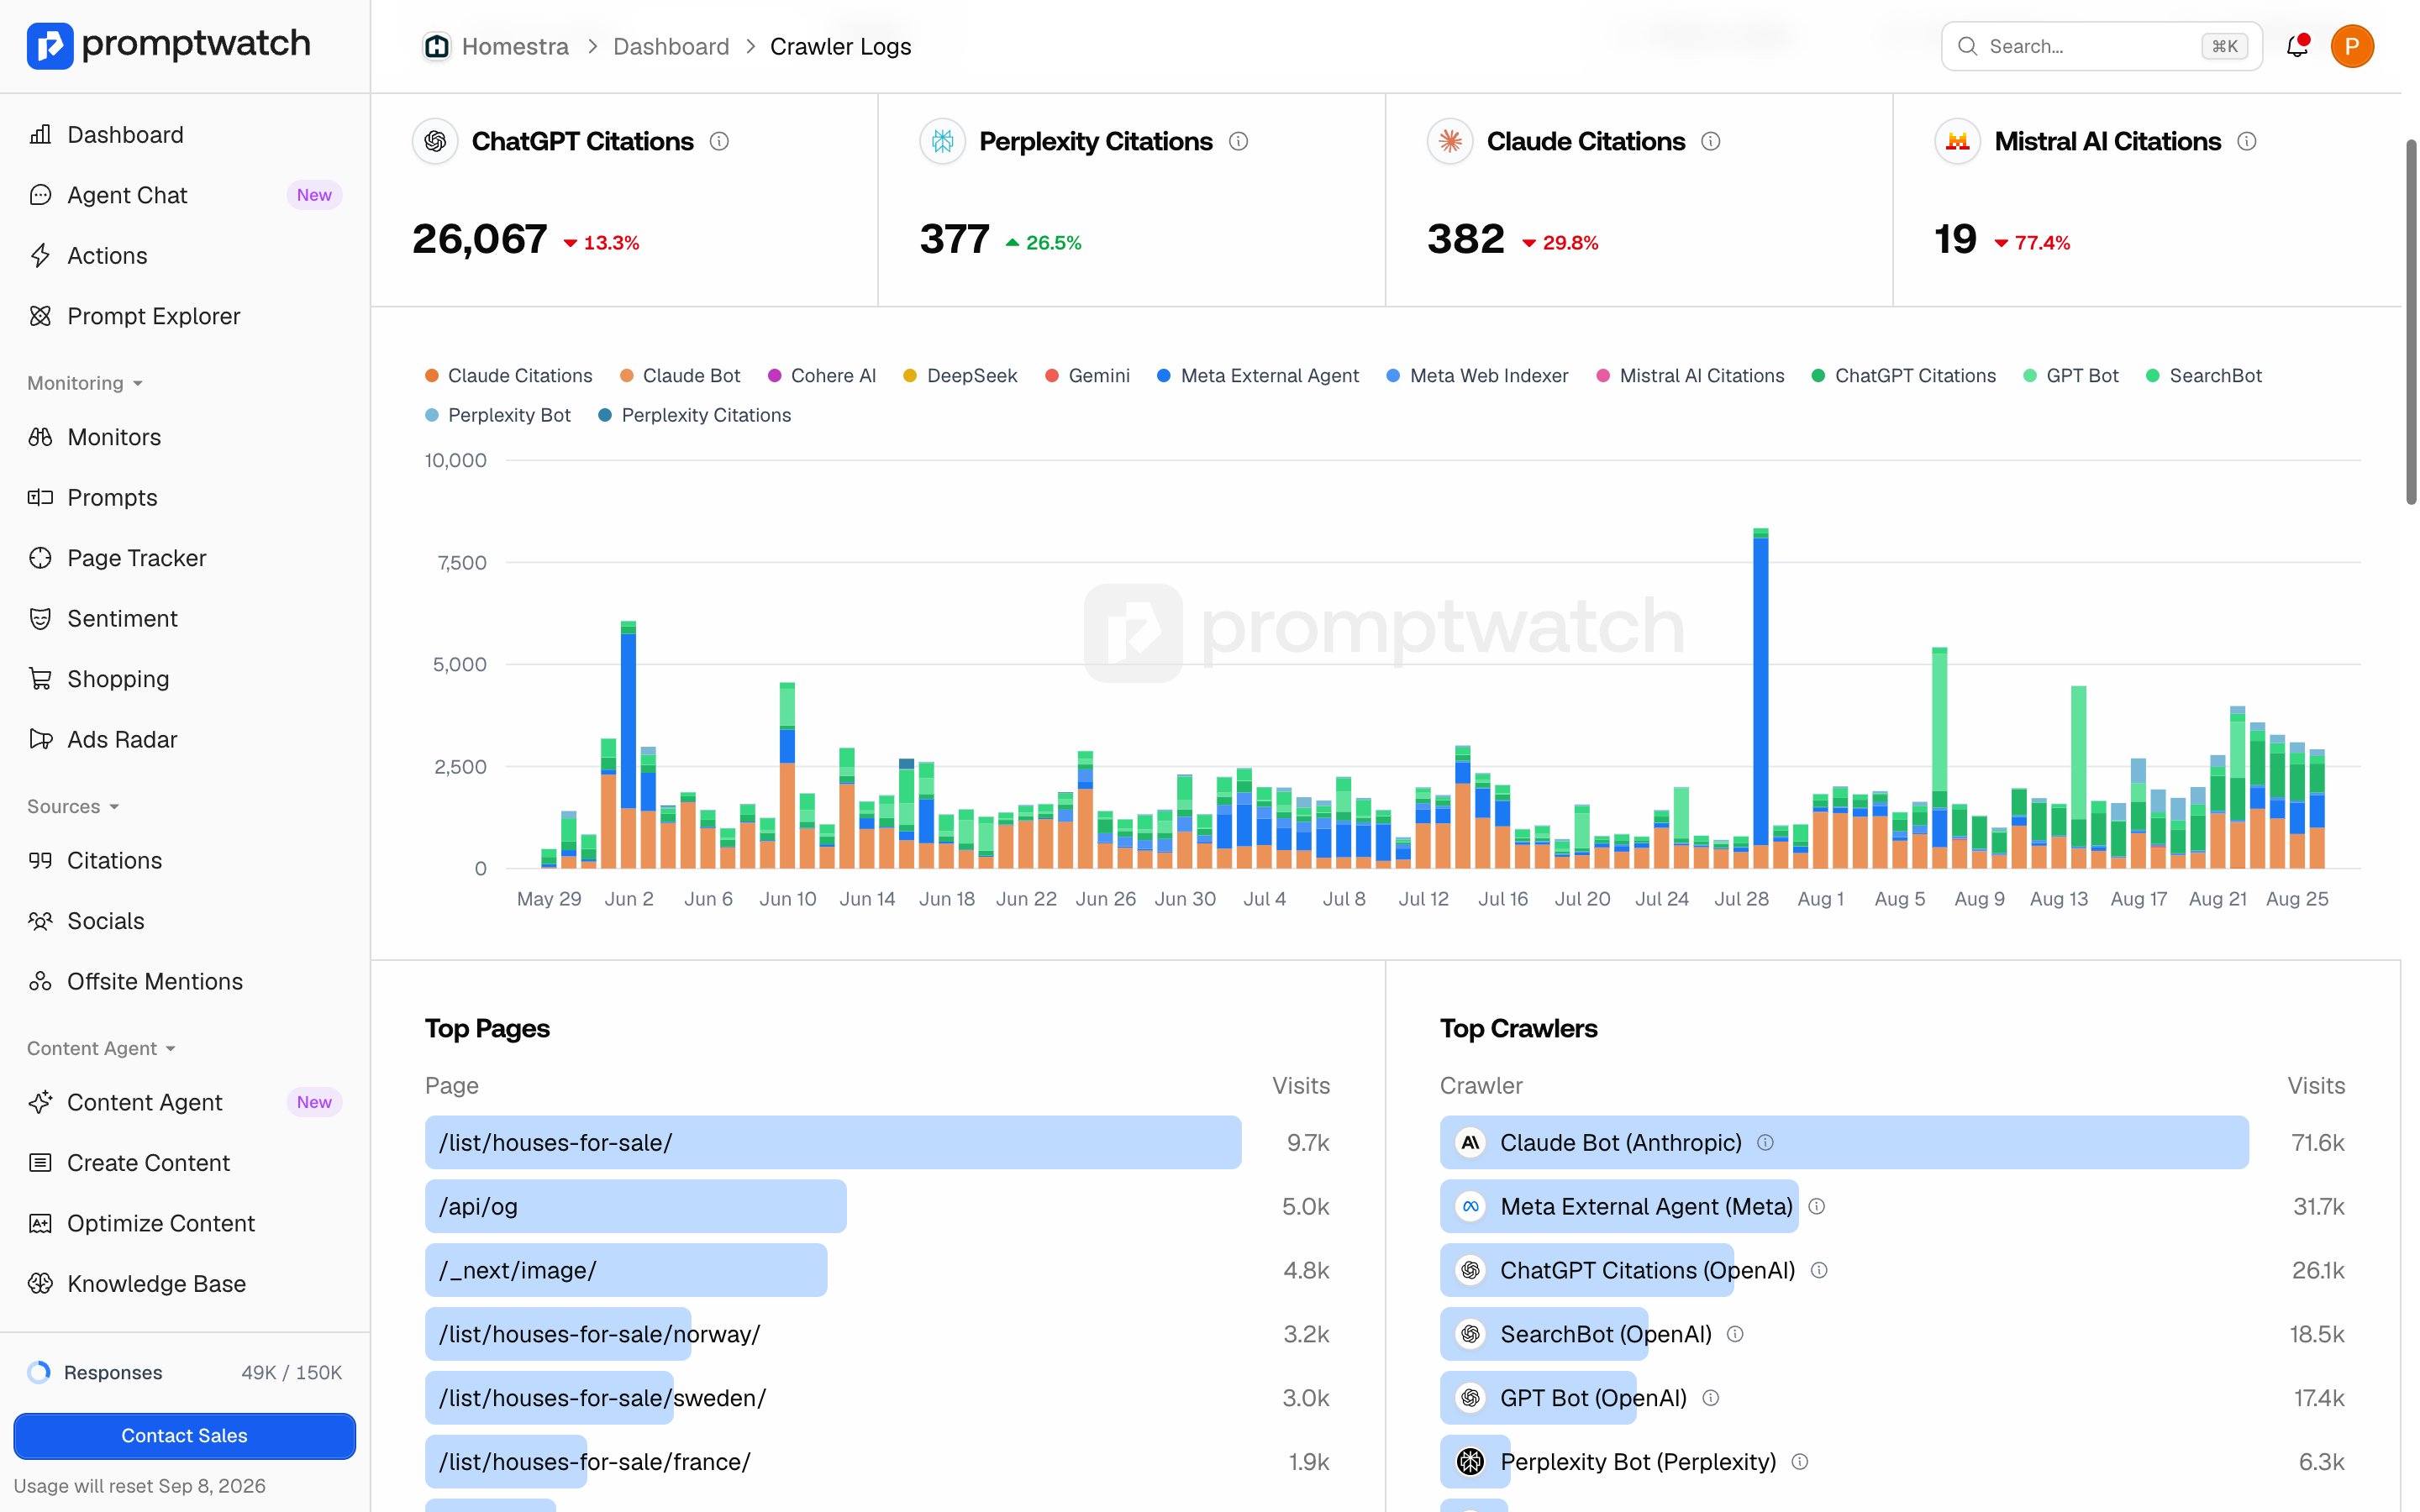Screen dimensions: 2420x1512
Task: Toggle GPT Bot series in chart legend
Action: [x=2070, y=375]
